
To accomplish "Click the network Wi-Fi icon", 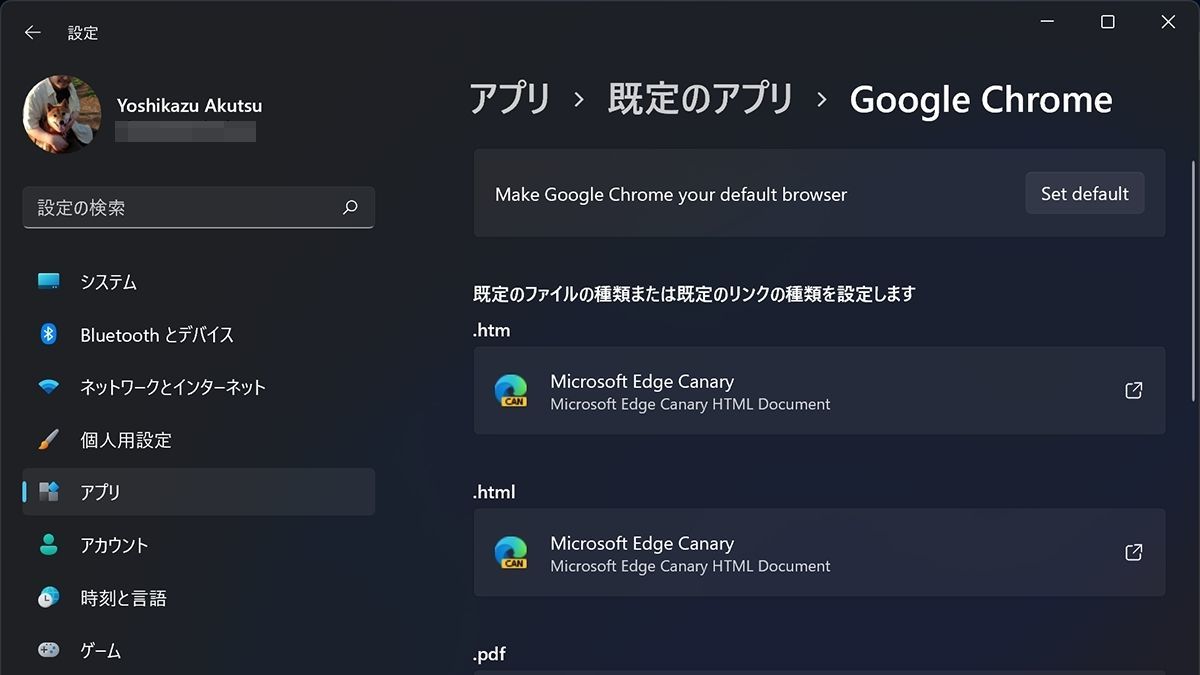I will tap(48, 387).
